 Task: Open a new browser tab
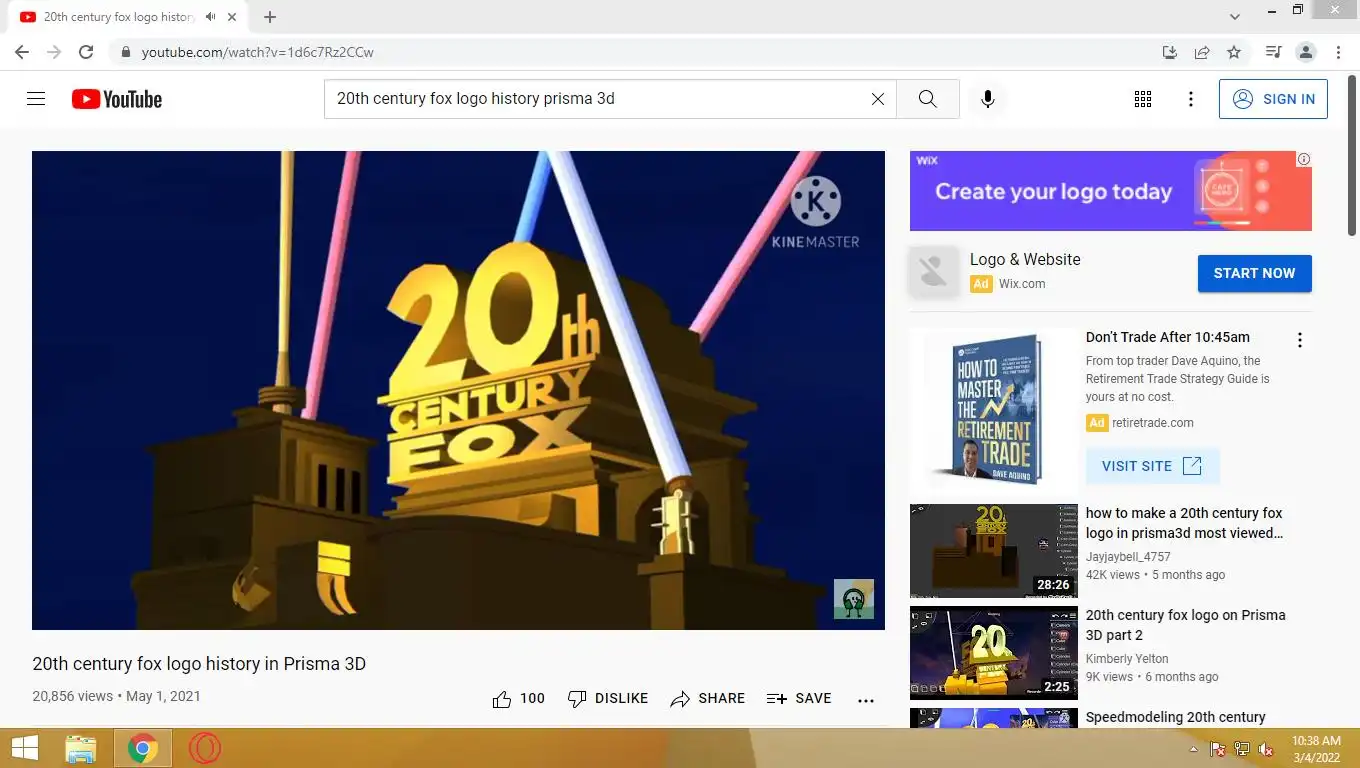(x=270, y=17)
